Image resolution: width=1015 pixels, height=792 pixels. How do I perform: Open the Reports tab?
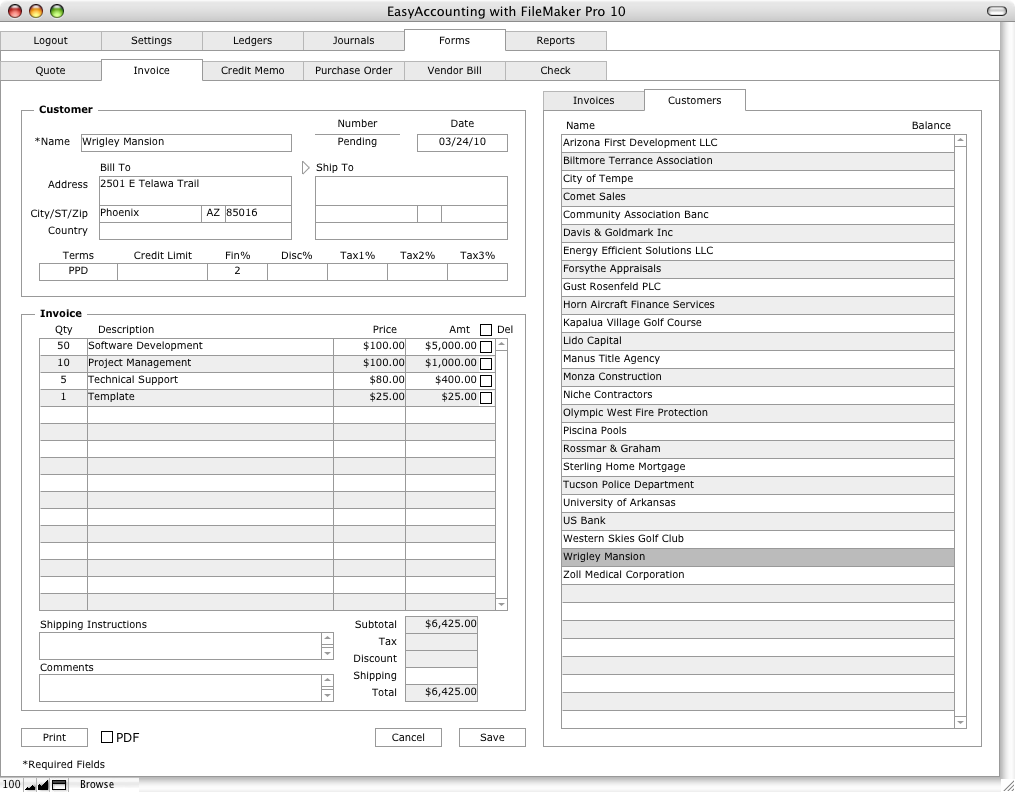[555, 40]
